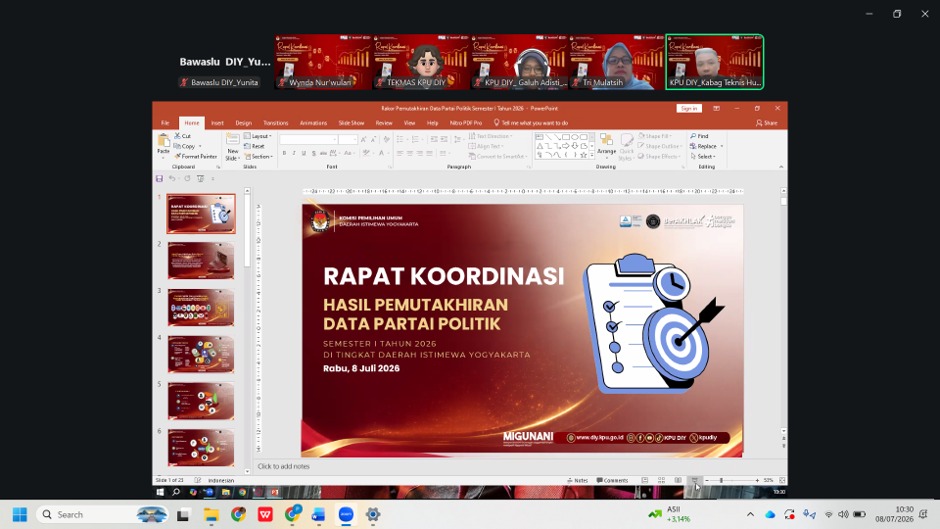Screen dimensions: 940x529
Task: Switch to Reading view in status bar
Action: (x=678, y=480)
